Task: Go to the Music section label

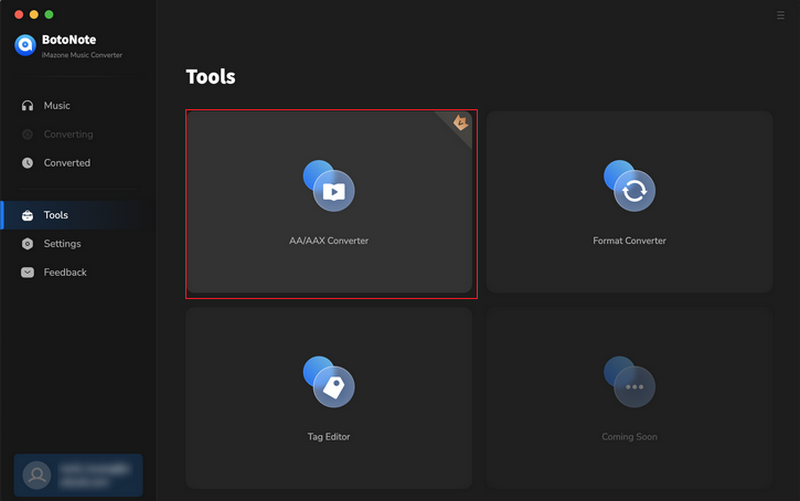Action: pyautogui.click(x=57, y=106)
